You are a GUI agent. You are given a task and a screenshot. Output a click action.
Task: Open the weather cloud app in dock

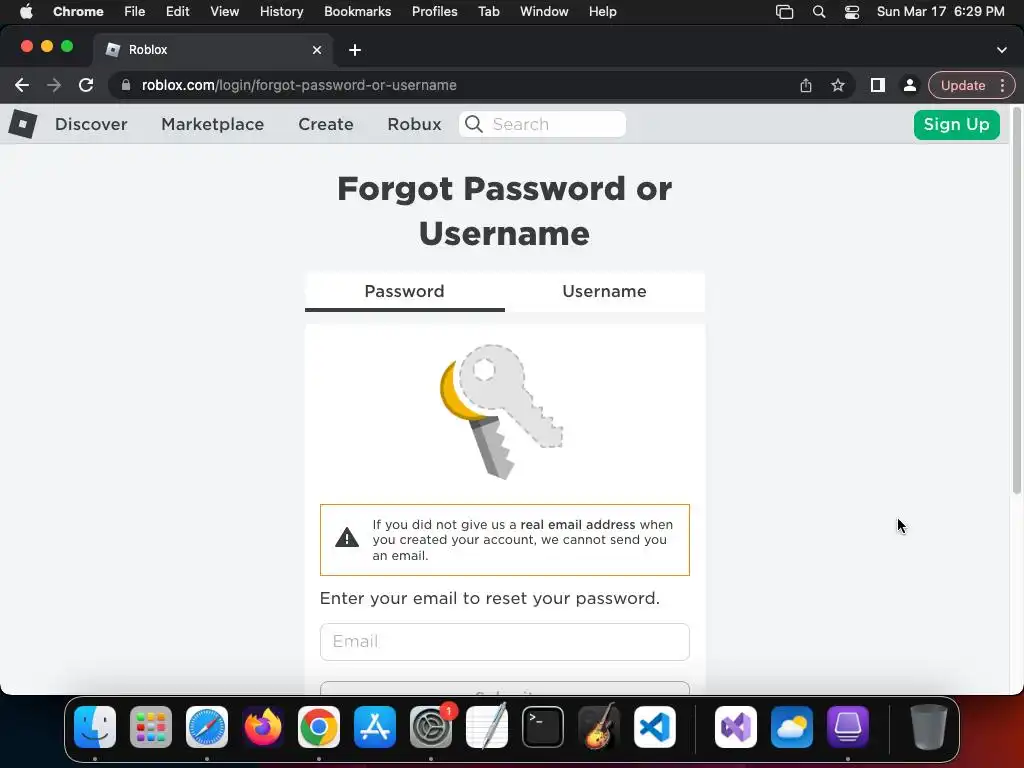(x=792, y=727)
